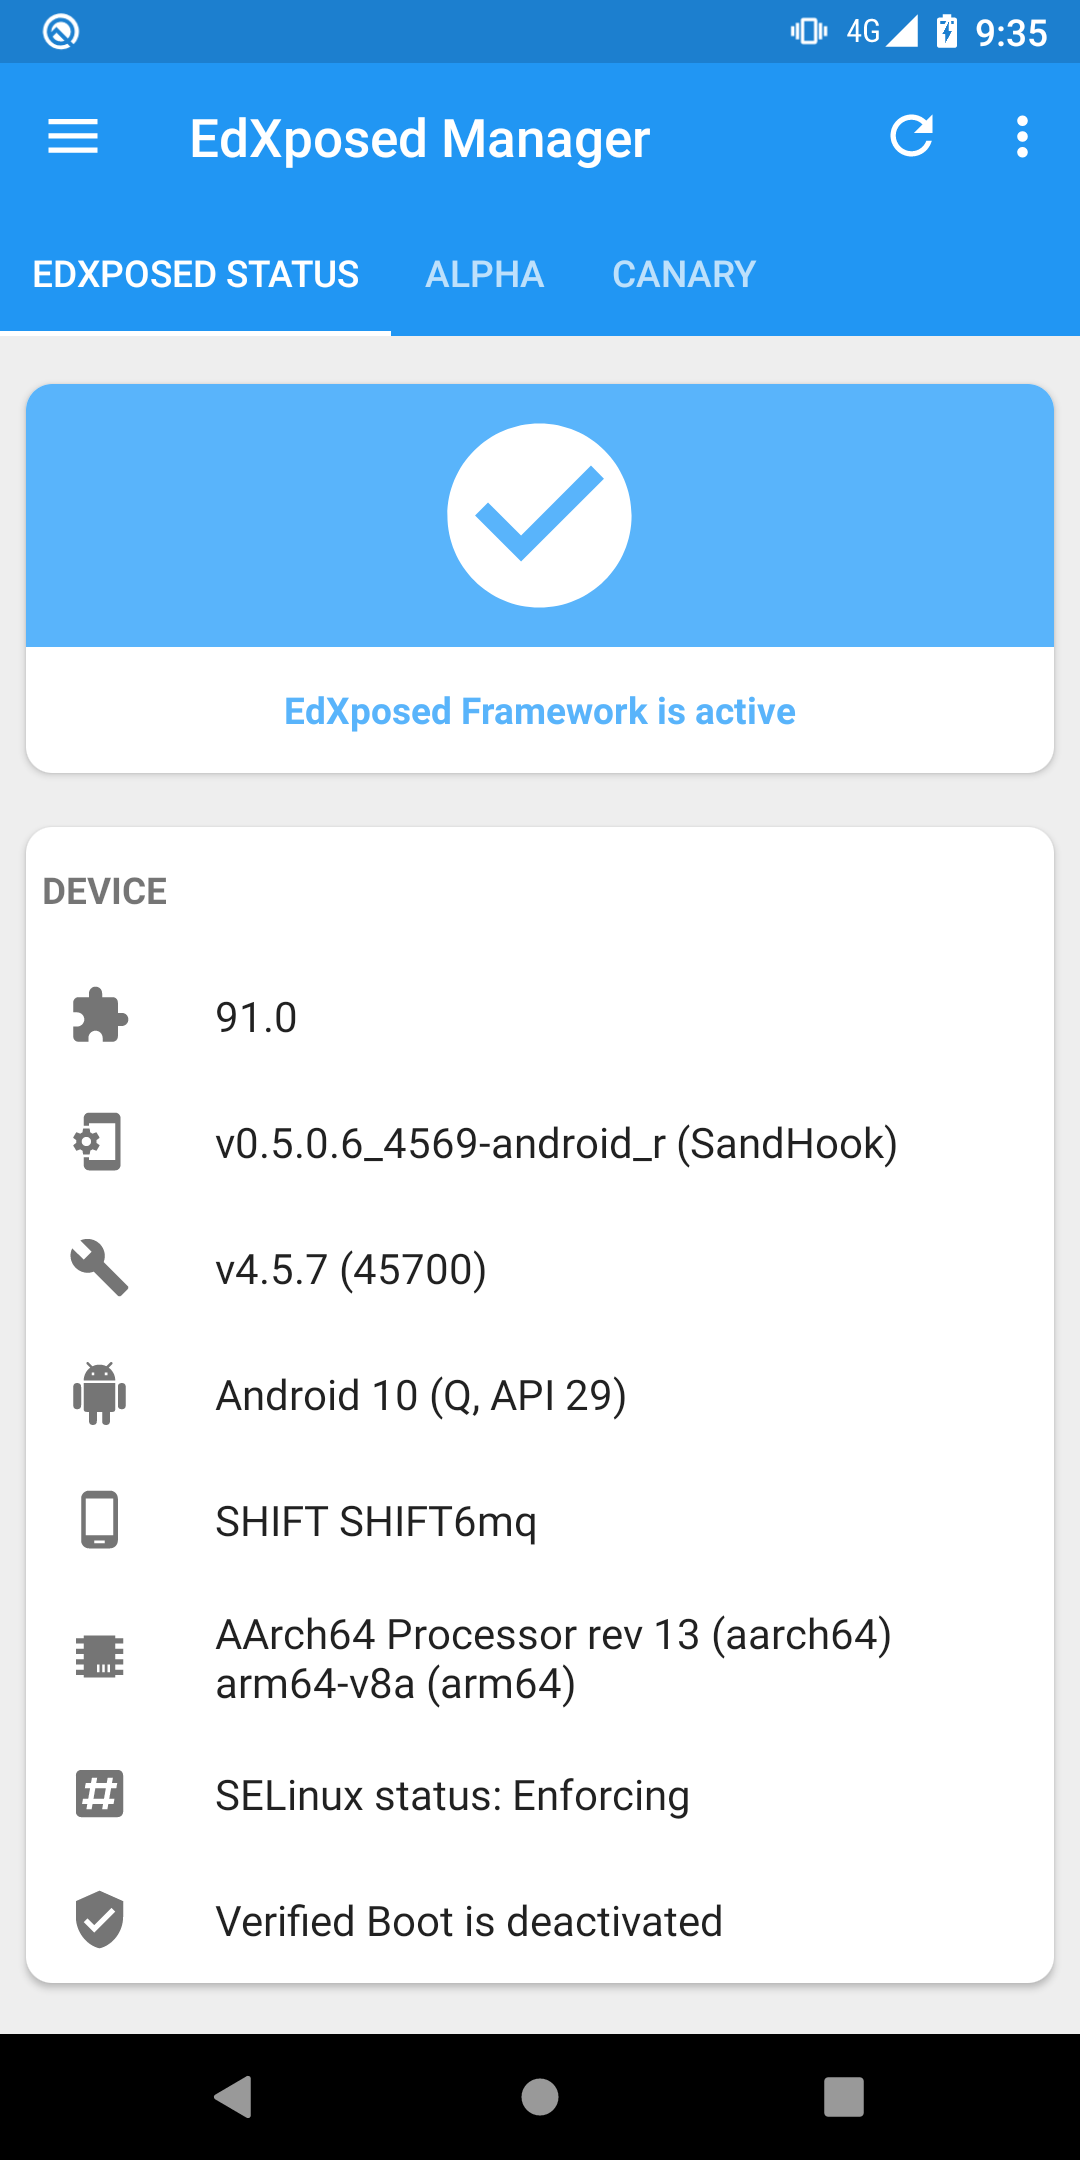Tap the phone device model icon
1080x2160 pixels.
click(100, 1520)
